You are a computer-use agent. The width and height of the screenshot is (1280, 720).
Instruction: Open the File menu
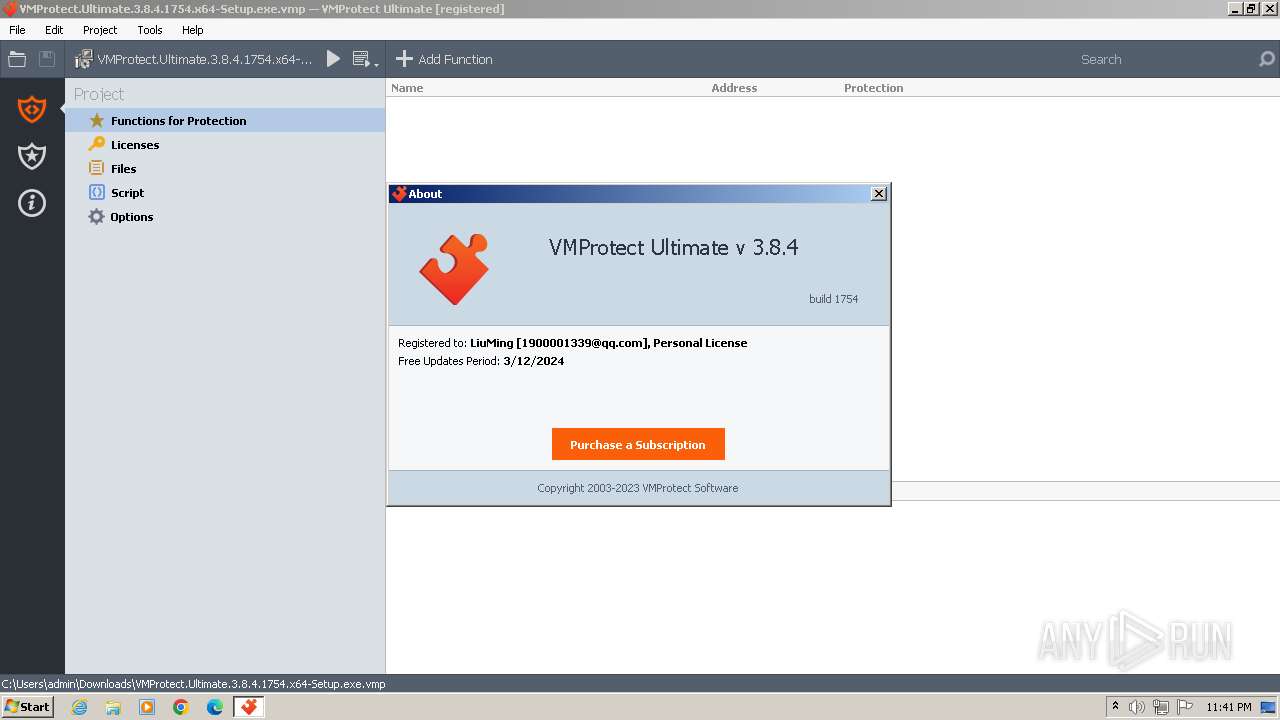[17, 30]
